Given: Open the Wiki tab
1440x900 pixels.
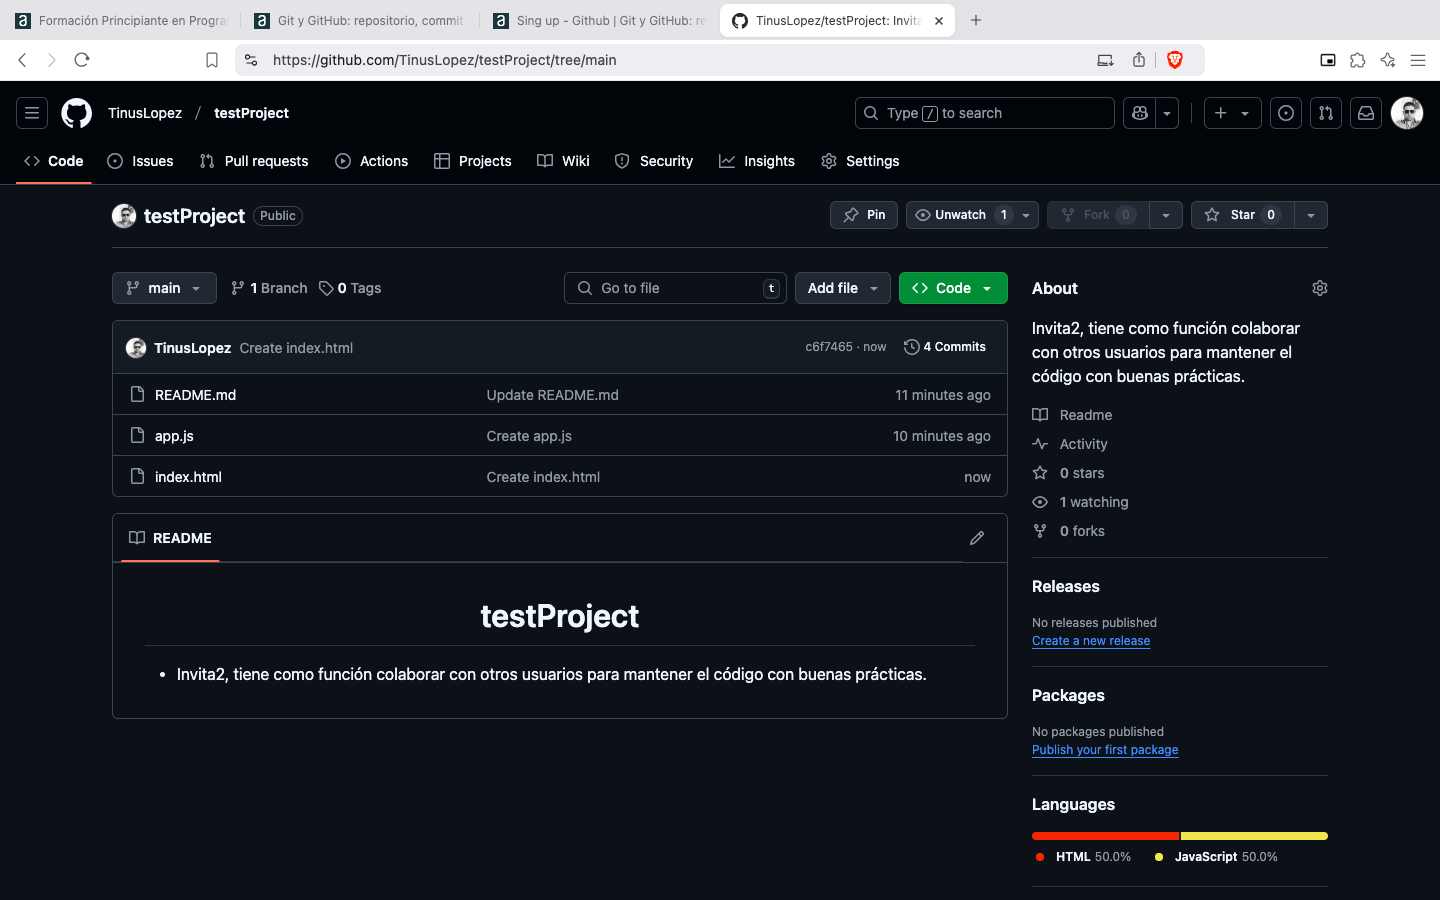Looking at the screenshot, I should pyautogui.click(x=563, y=161).
